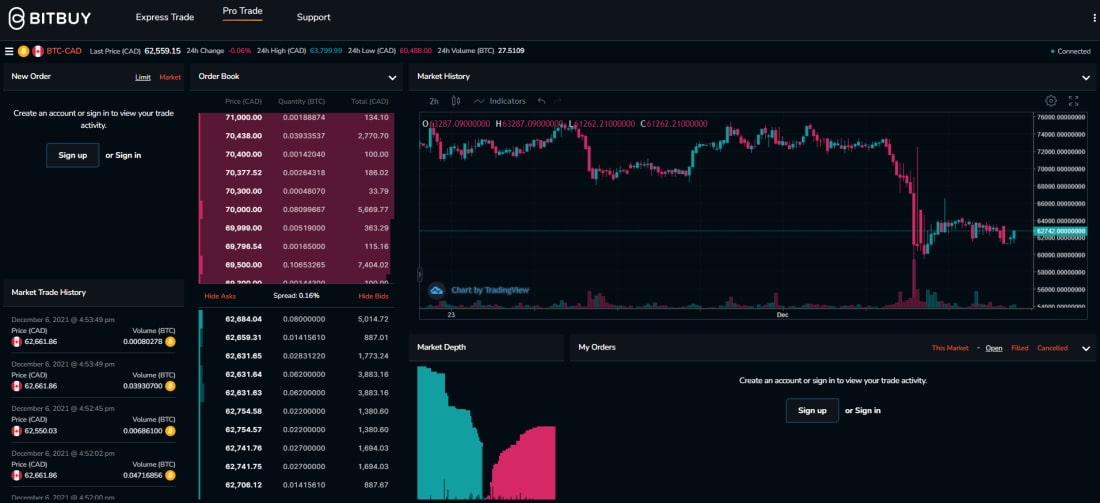
Task: Open chart Indicators menu
Action: click(499, 101)
